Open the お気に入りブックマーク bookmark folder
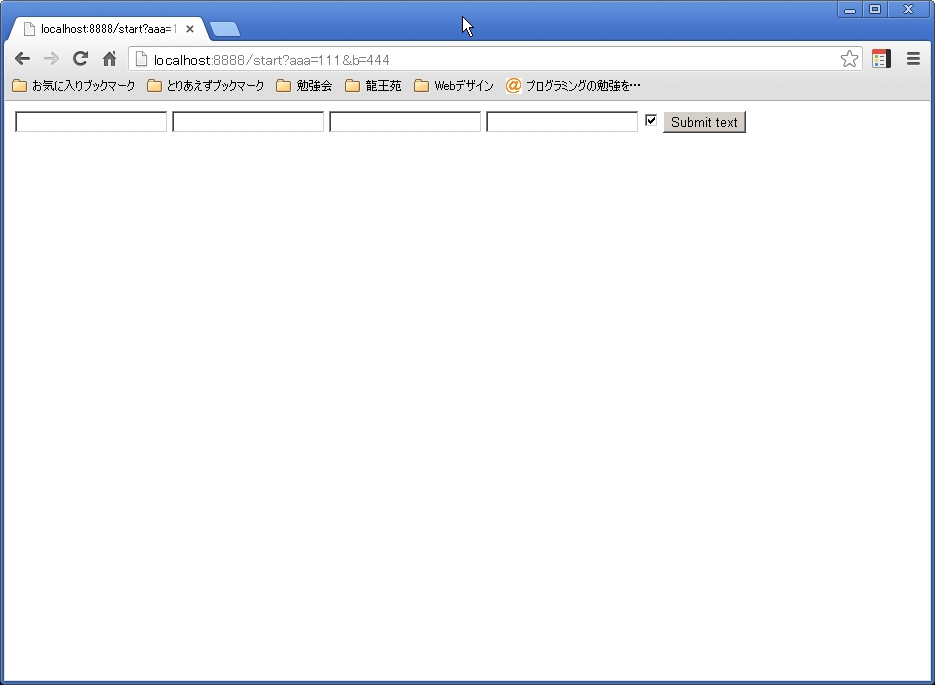Viewport: 935px width, 685px height. [74, 86]
